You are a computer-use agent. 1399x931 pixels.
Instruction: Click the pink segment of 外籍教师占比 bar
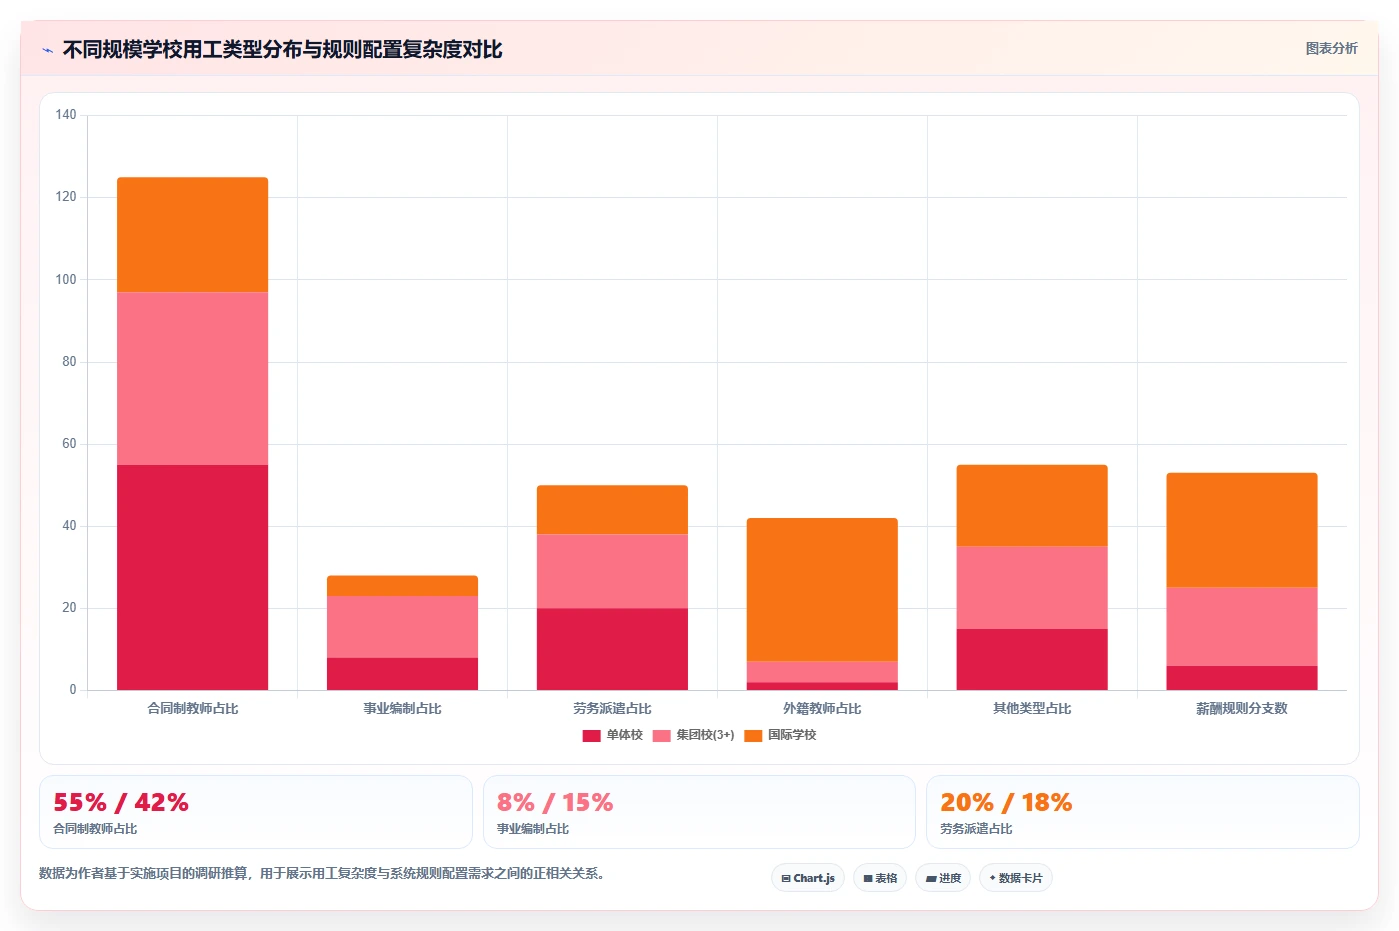(x=822, y=671)
